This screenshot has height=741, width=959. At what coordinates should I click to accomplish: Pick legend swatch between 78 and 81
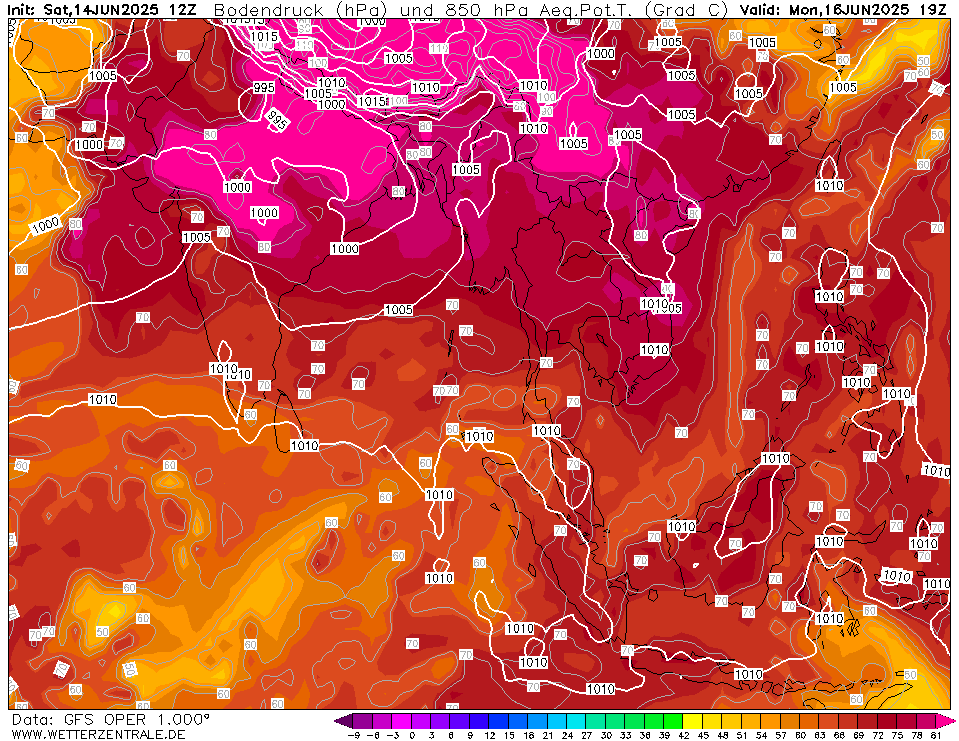click(925, 720)
